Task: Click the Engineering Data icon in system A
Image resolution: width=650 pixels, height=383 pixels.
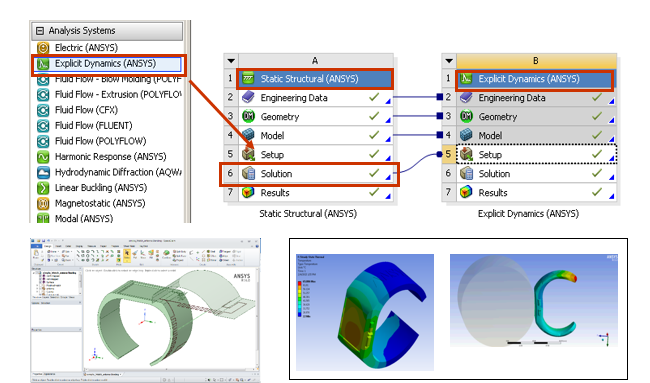Action: click(248, 97)
